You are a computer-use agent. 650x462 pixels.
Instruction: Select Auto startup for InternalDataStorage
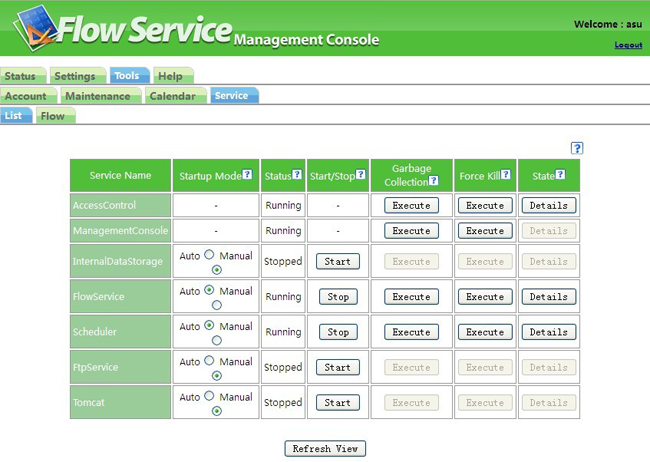point(209,254)
